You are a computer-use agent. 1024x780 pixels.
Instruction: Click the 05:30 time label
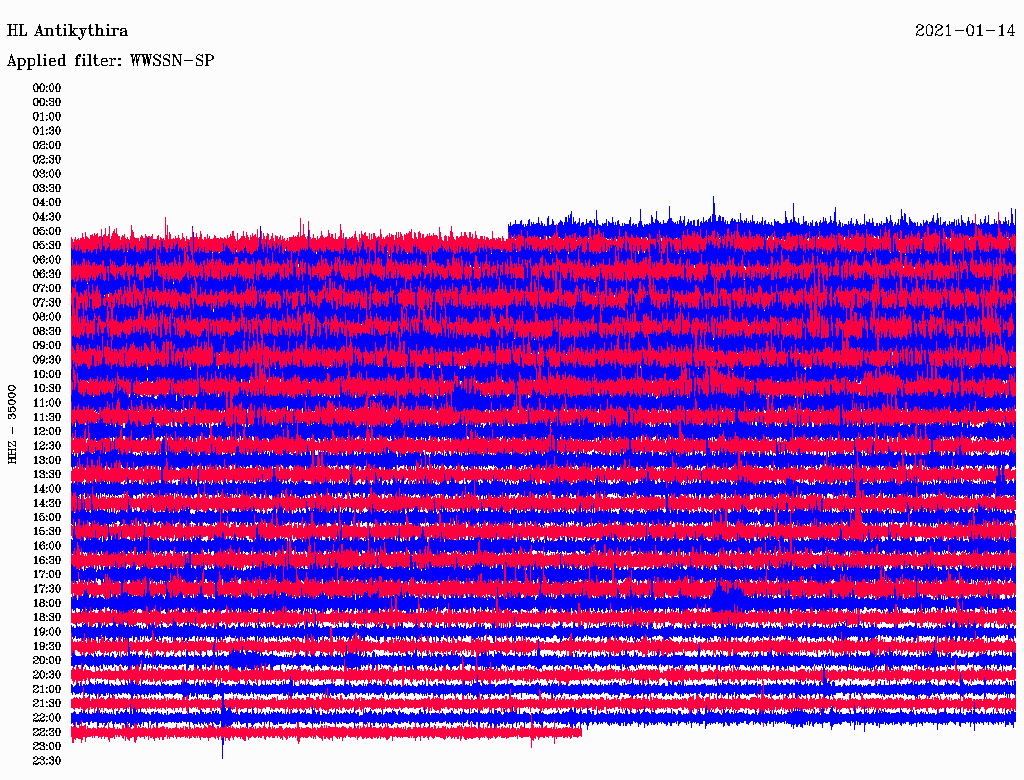[x=47, y=245]
